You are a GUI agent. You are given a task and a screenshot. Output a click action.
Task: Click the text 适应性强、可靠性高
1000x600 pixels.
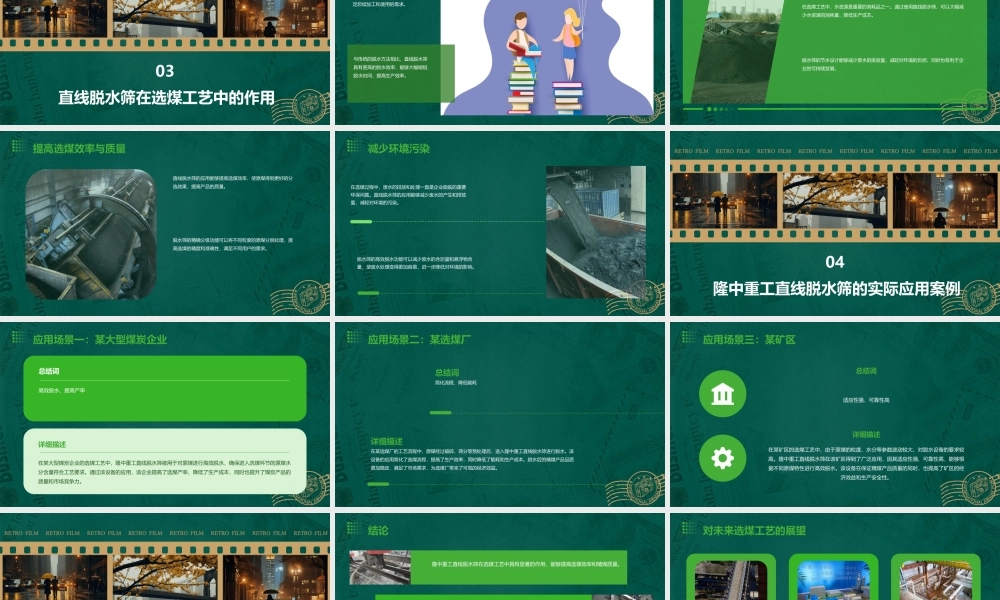865,400
